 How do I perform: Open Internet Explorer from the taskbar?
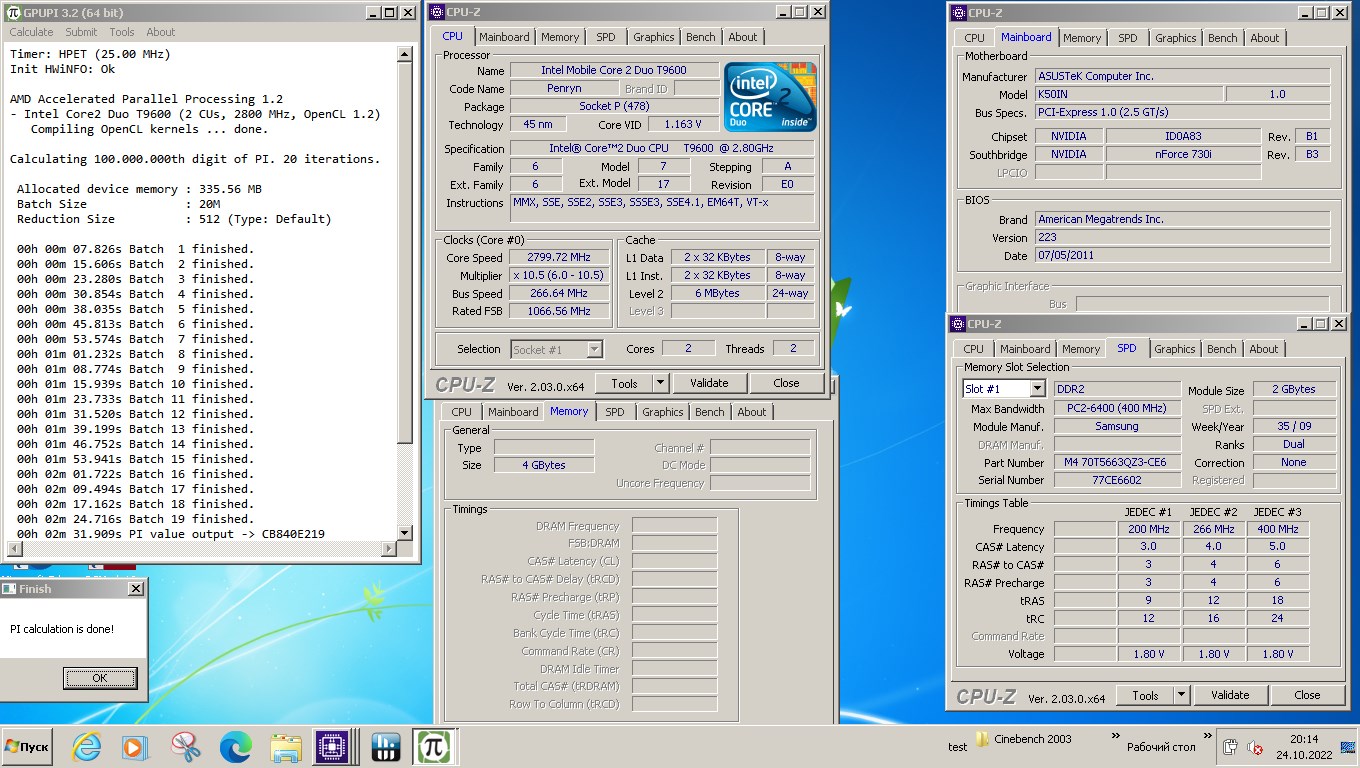87,746
